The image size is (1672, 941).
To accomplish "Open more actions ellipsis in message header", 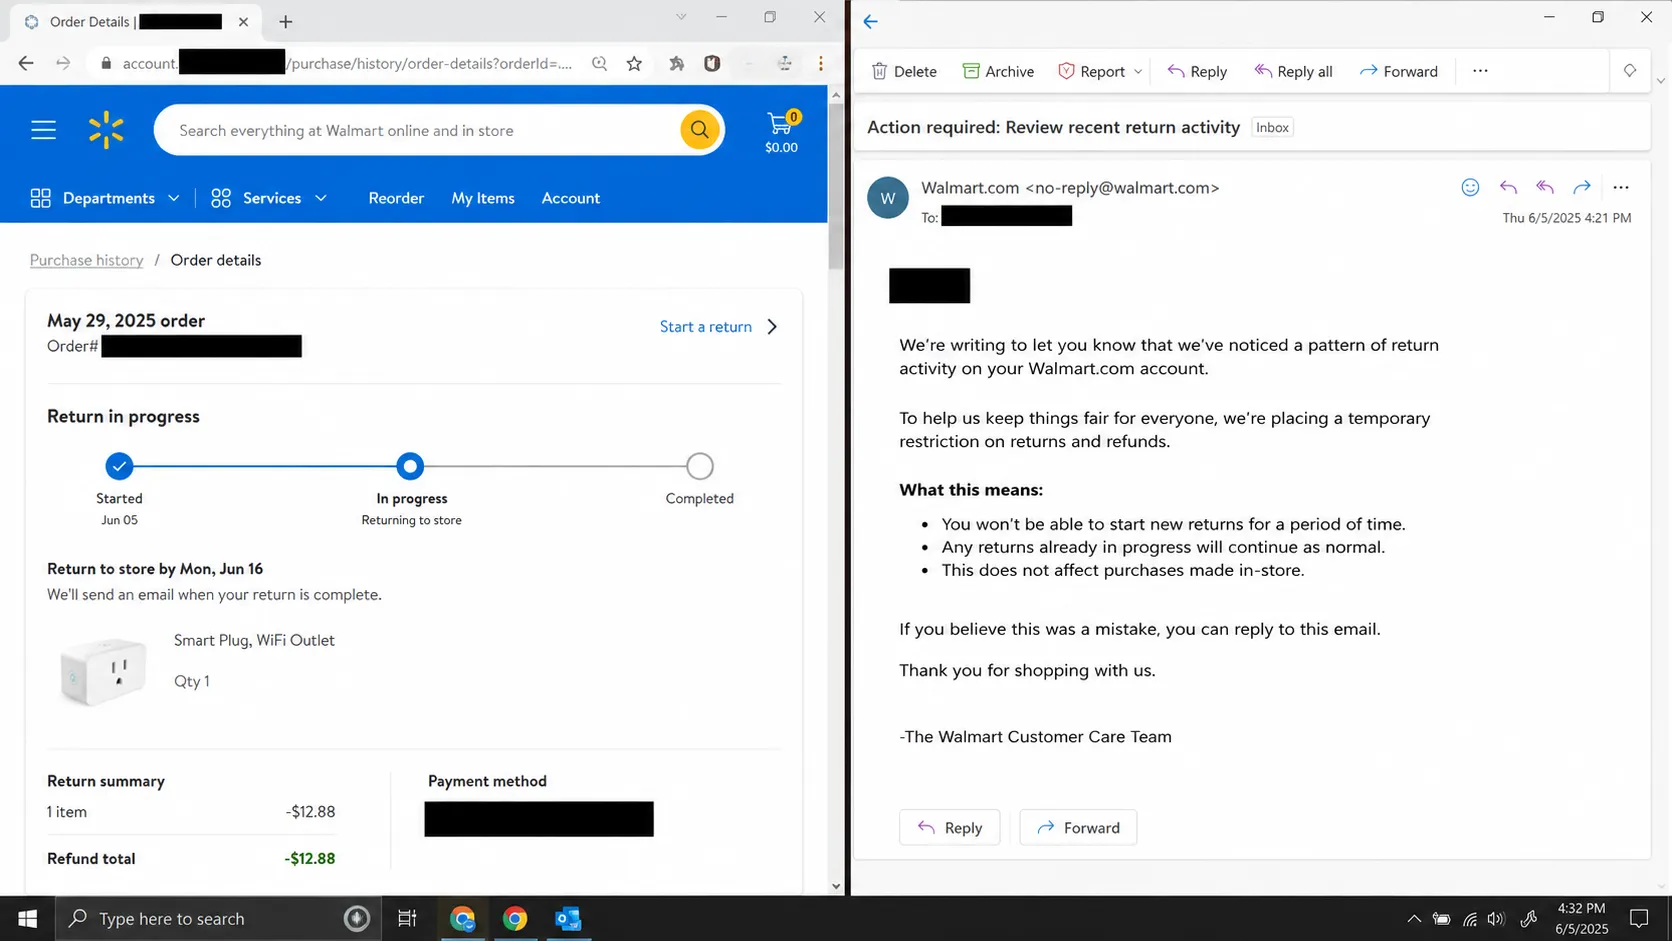I will click(x=1621, y=187).
